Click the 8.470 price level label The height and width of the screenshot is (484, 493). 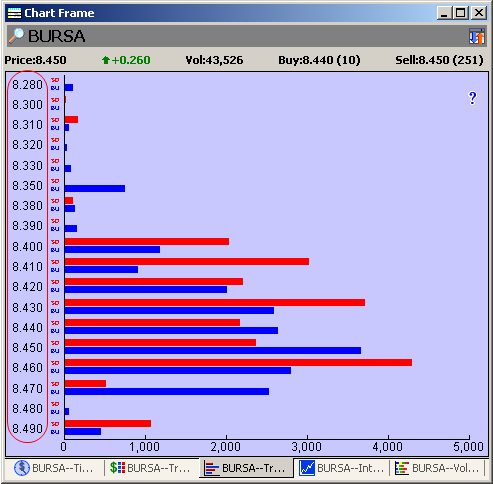point(27,389)
